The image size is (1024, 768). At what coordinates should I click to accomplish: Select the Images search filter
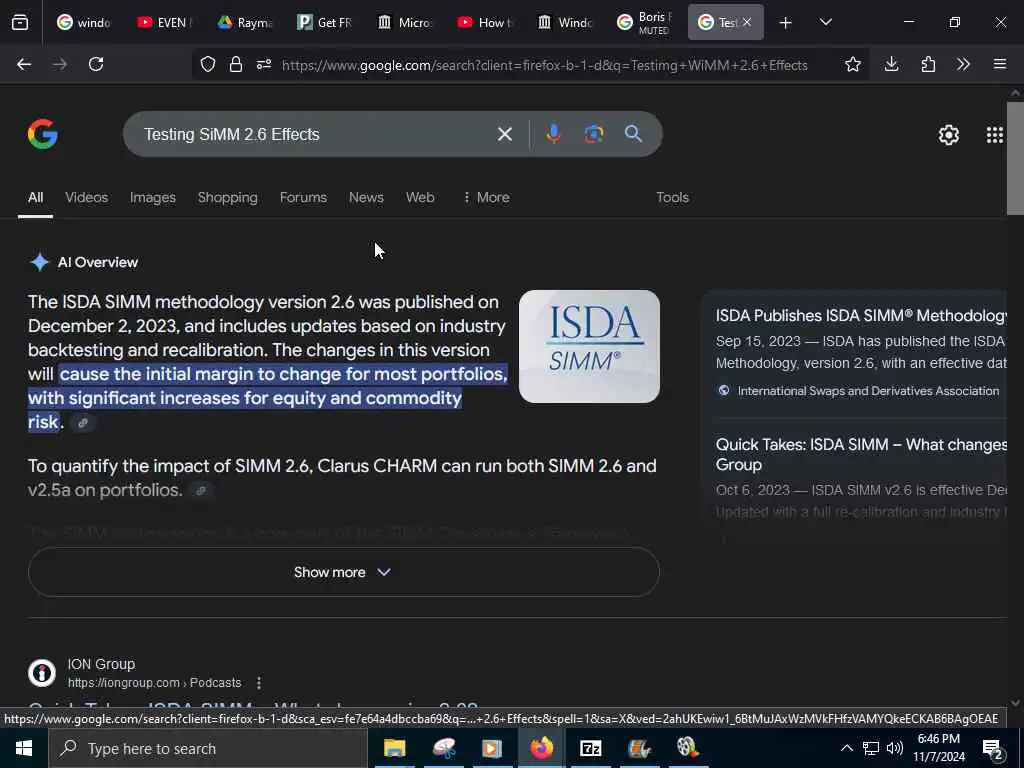pos(153,197)
